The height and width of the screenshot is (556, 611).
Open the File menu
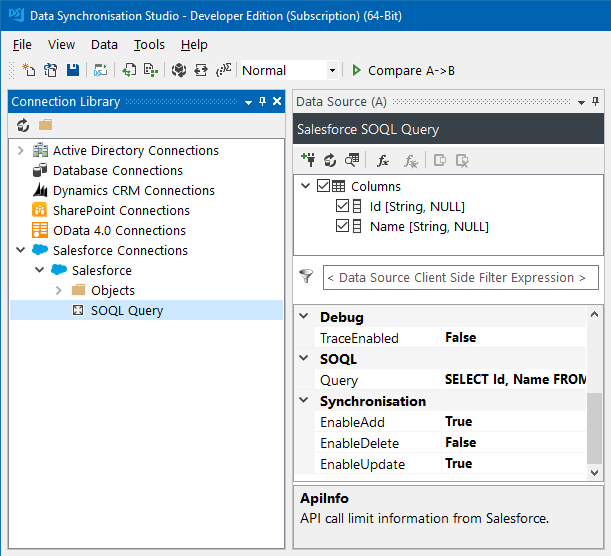pyautogui.click(x=22, y=45)
